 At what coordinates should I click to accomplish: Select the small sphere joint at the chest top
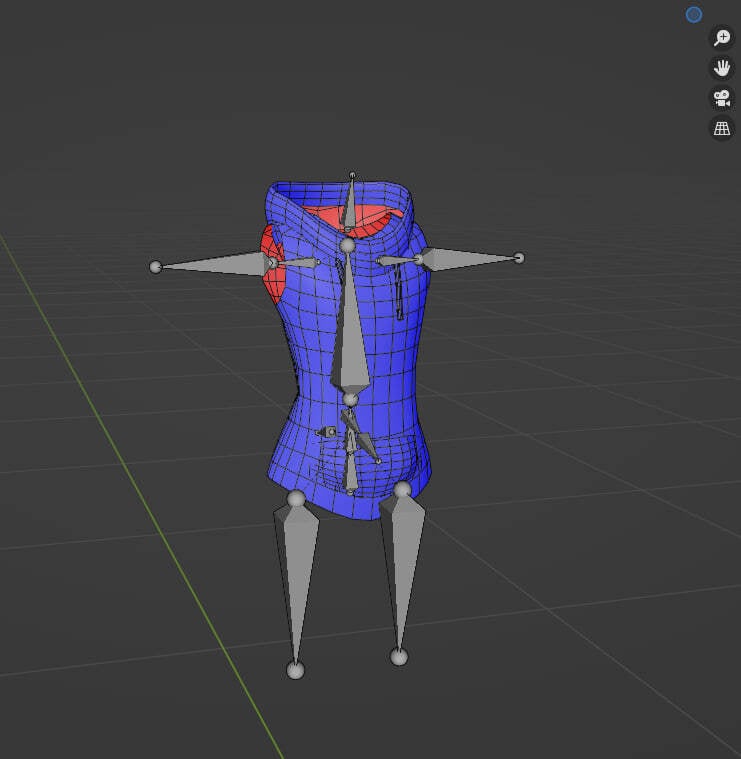coord(347,245)
